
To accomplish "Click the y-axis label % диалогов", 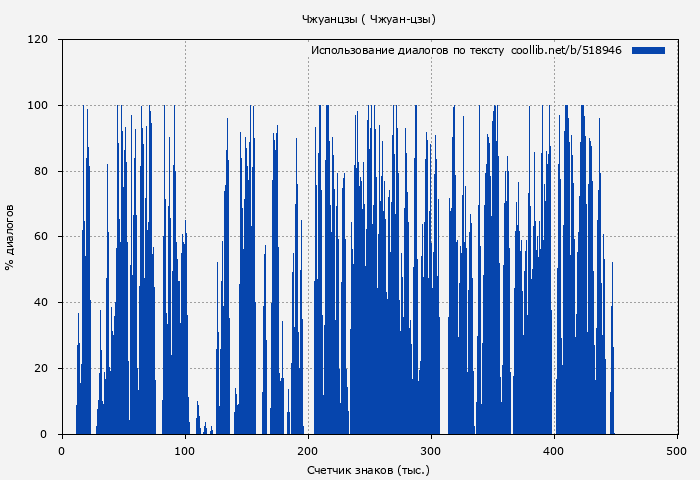I will pyautogui.click(x=10, y=237).
